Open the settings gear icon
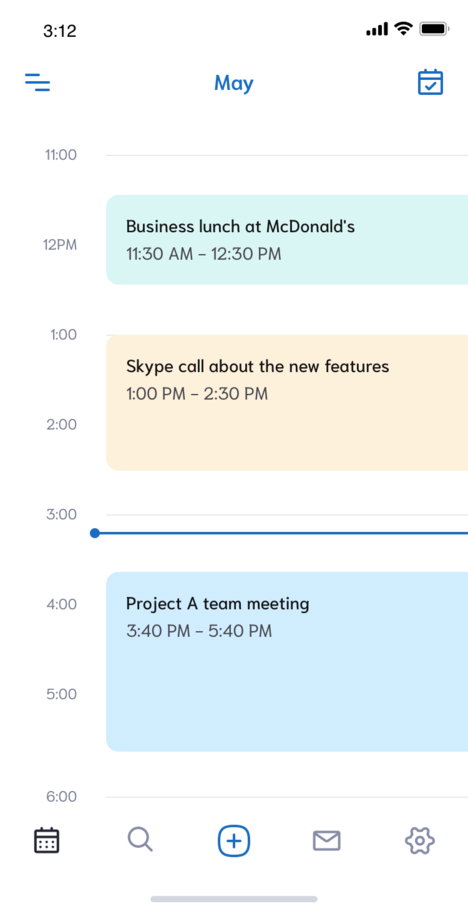The image size is (468, 914). (x=420, y=841)
